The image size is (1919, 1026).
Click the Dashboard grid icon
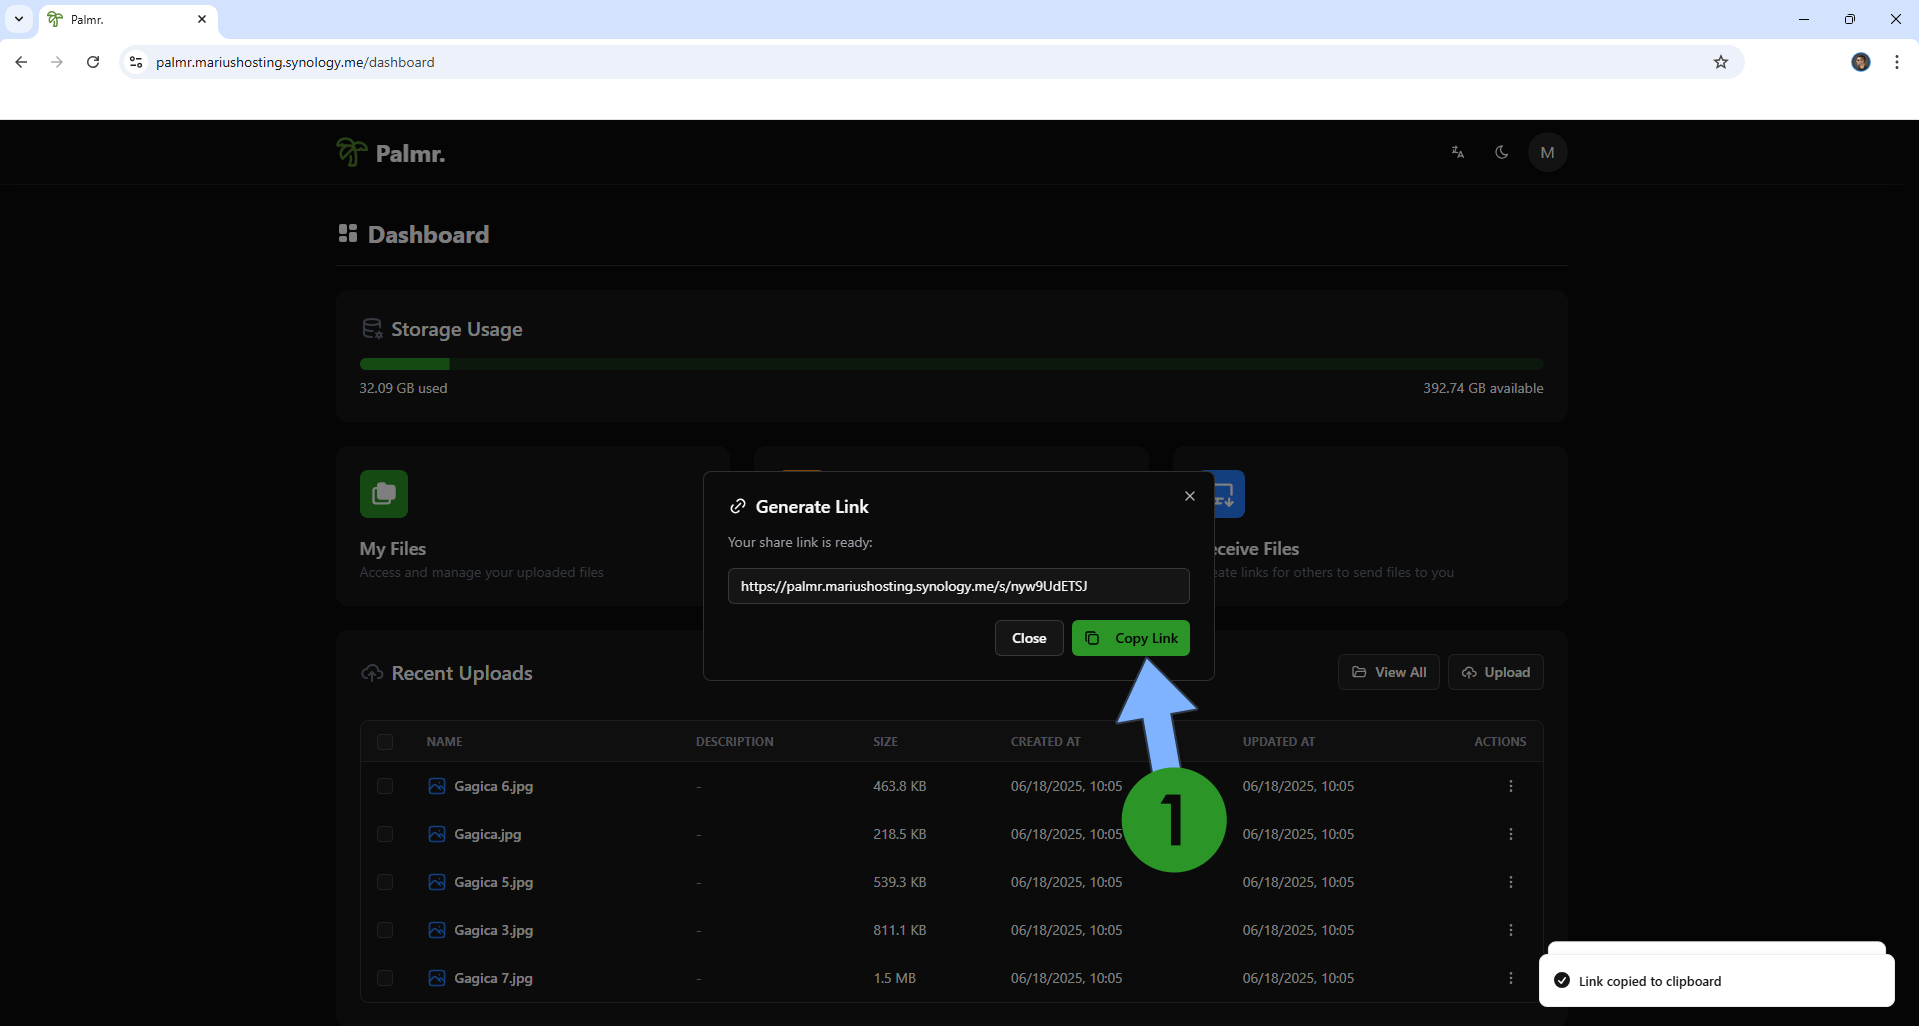click(348, 233)
